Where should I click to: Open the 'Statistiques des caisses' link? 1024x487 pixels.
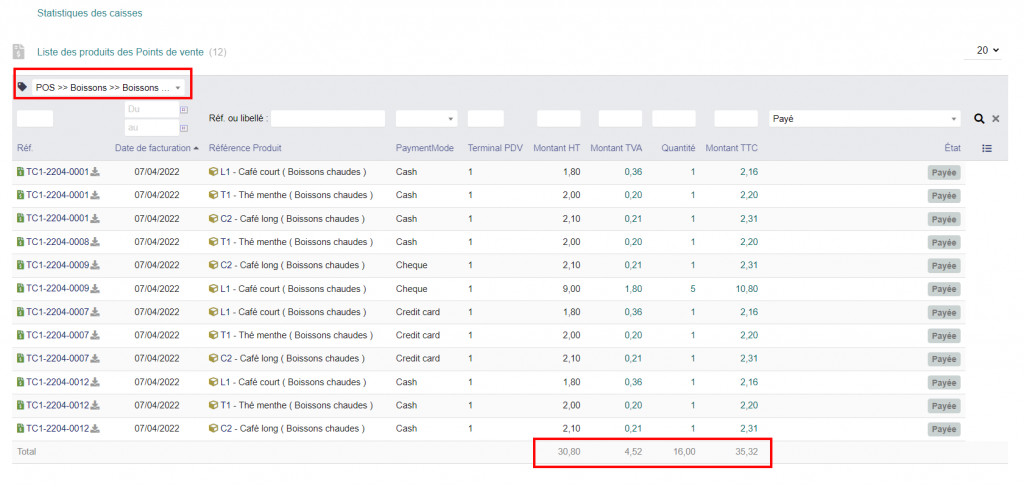pos(89,14)
